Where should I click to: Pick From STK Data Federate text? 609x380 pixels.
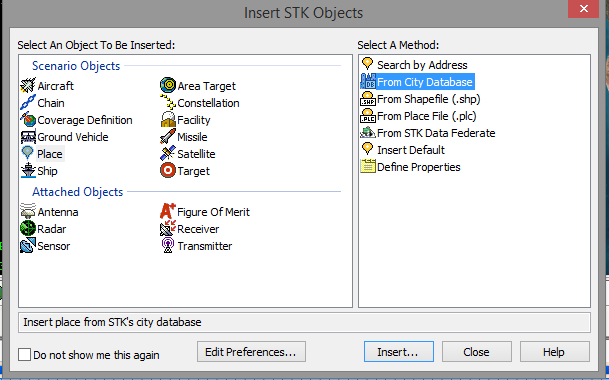(x=436, y=133)
